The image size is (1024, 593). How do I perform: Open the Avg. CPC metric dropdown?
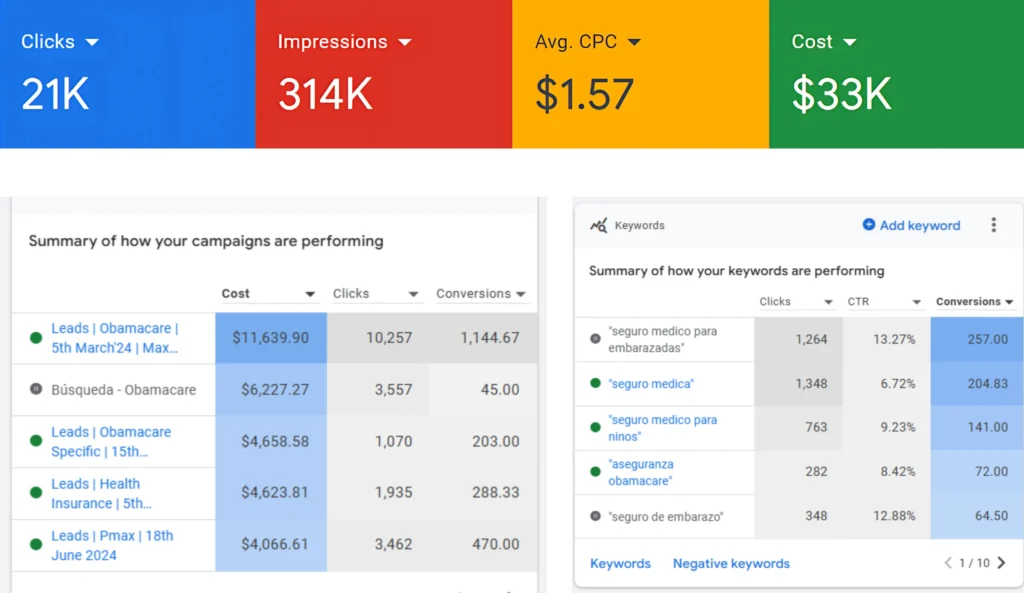(x=634, y=42)
